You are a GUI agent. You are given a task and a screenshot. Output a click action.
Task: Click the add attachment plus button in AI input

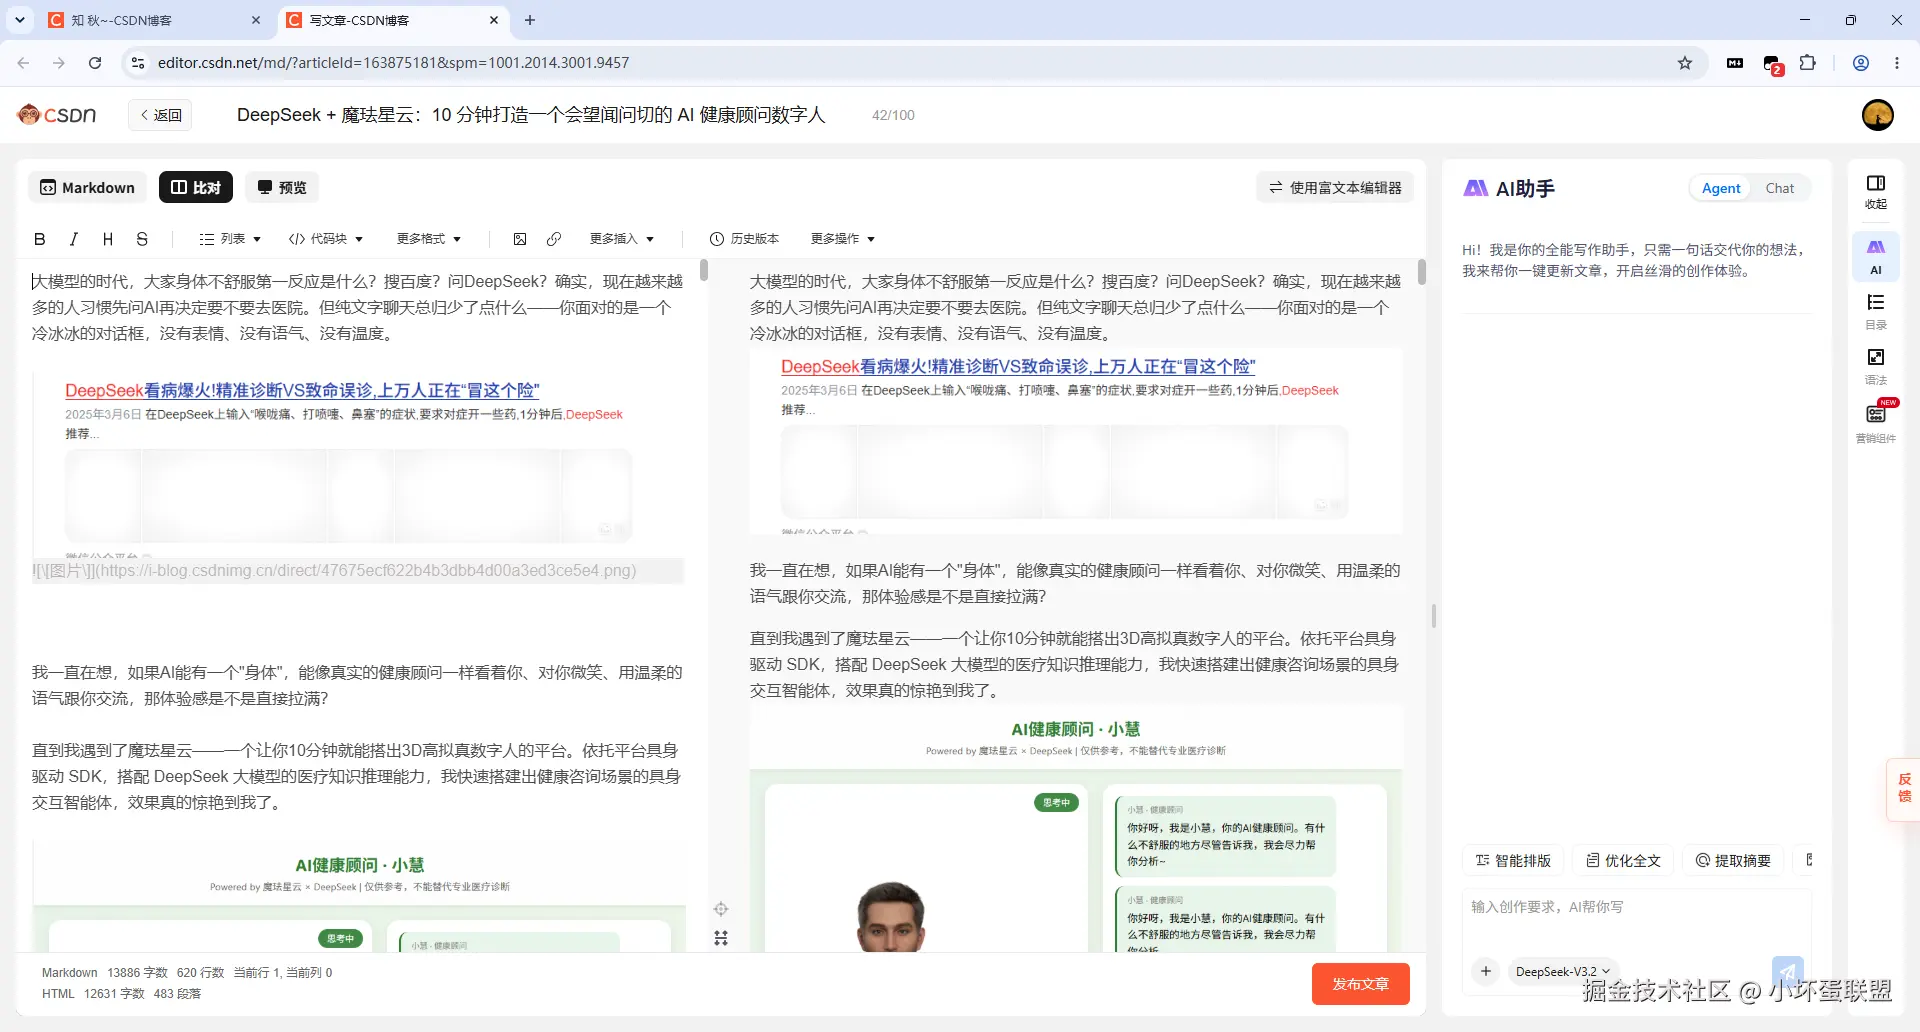pos(1486,971)
